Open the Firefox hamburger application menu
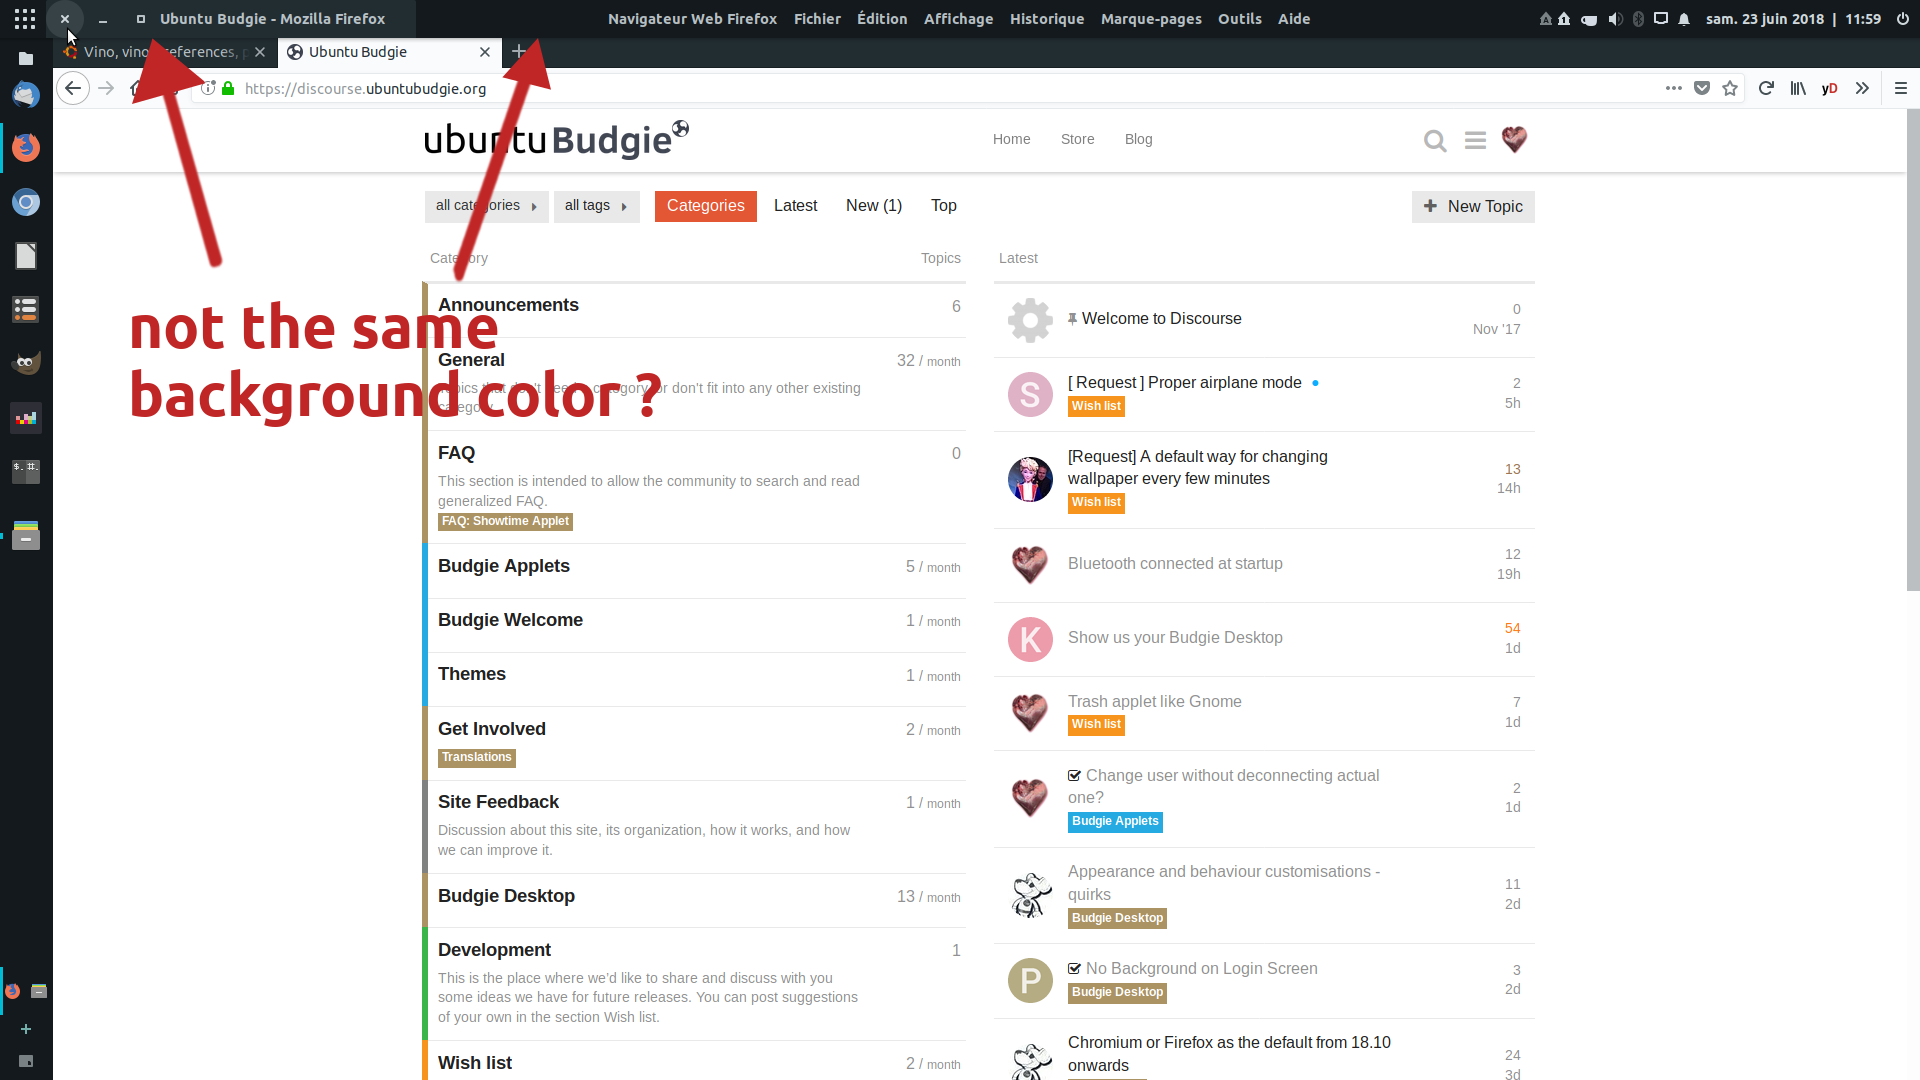Screen dimensions: 1920x1080 pyautogui.click(x=1901, y=88)
